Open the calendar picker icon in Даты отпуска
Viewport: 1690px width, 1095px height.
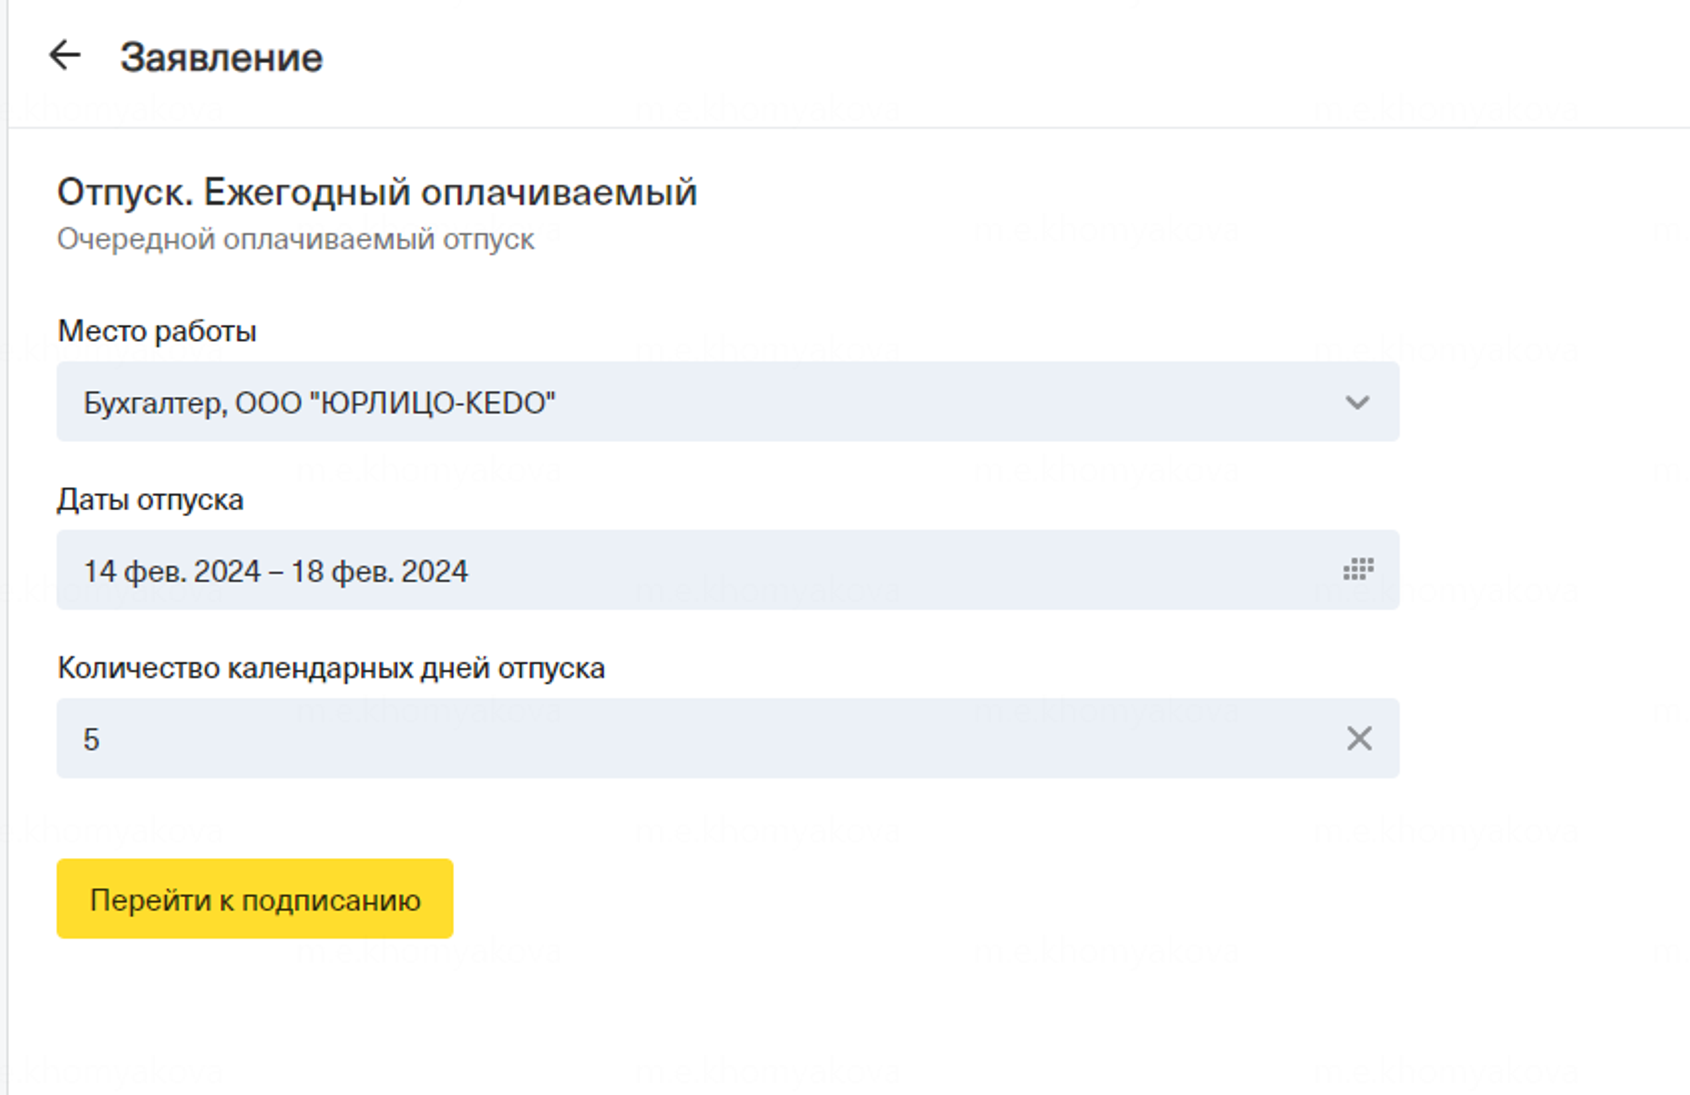click(1357, 570)
